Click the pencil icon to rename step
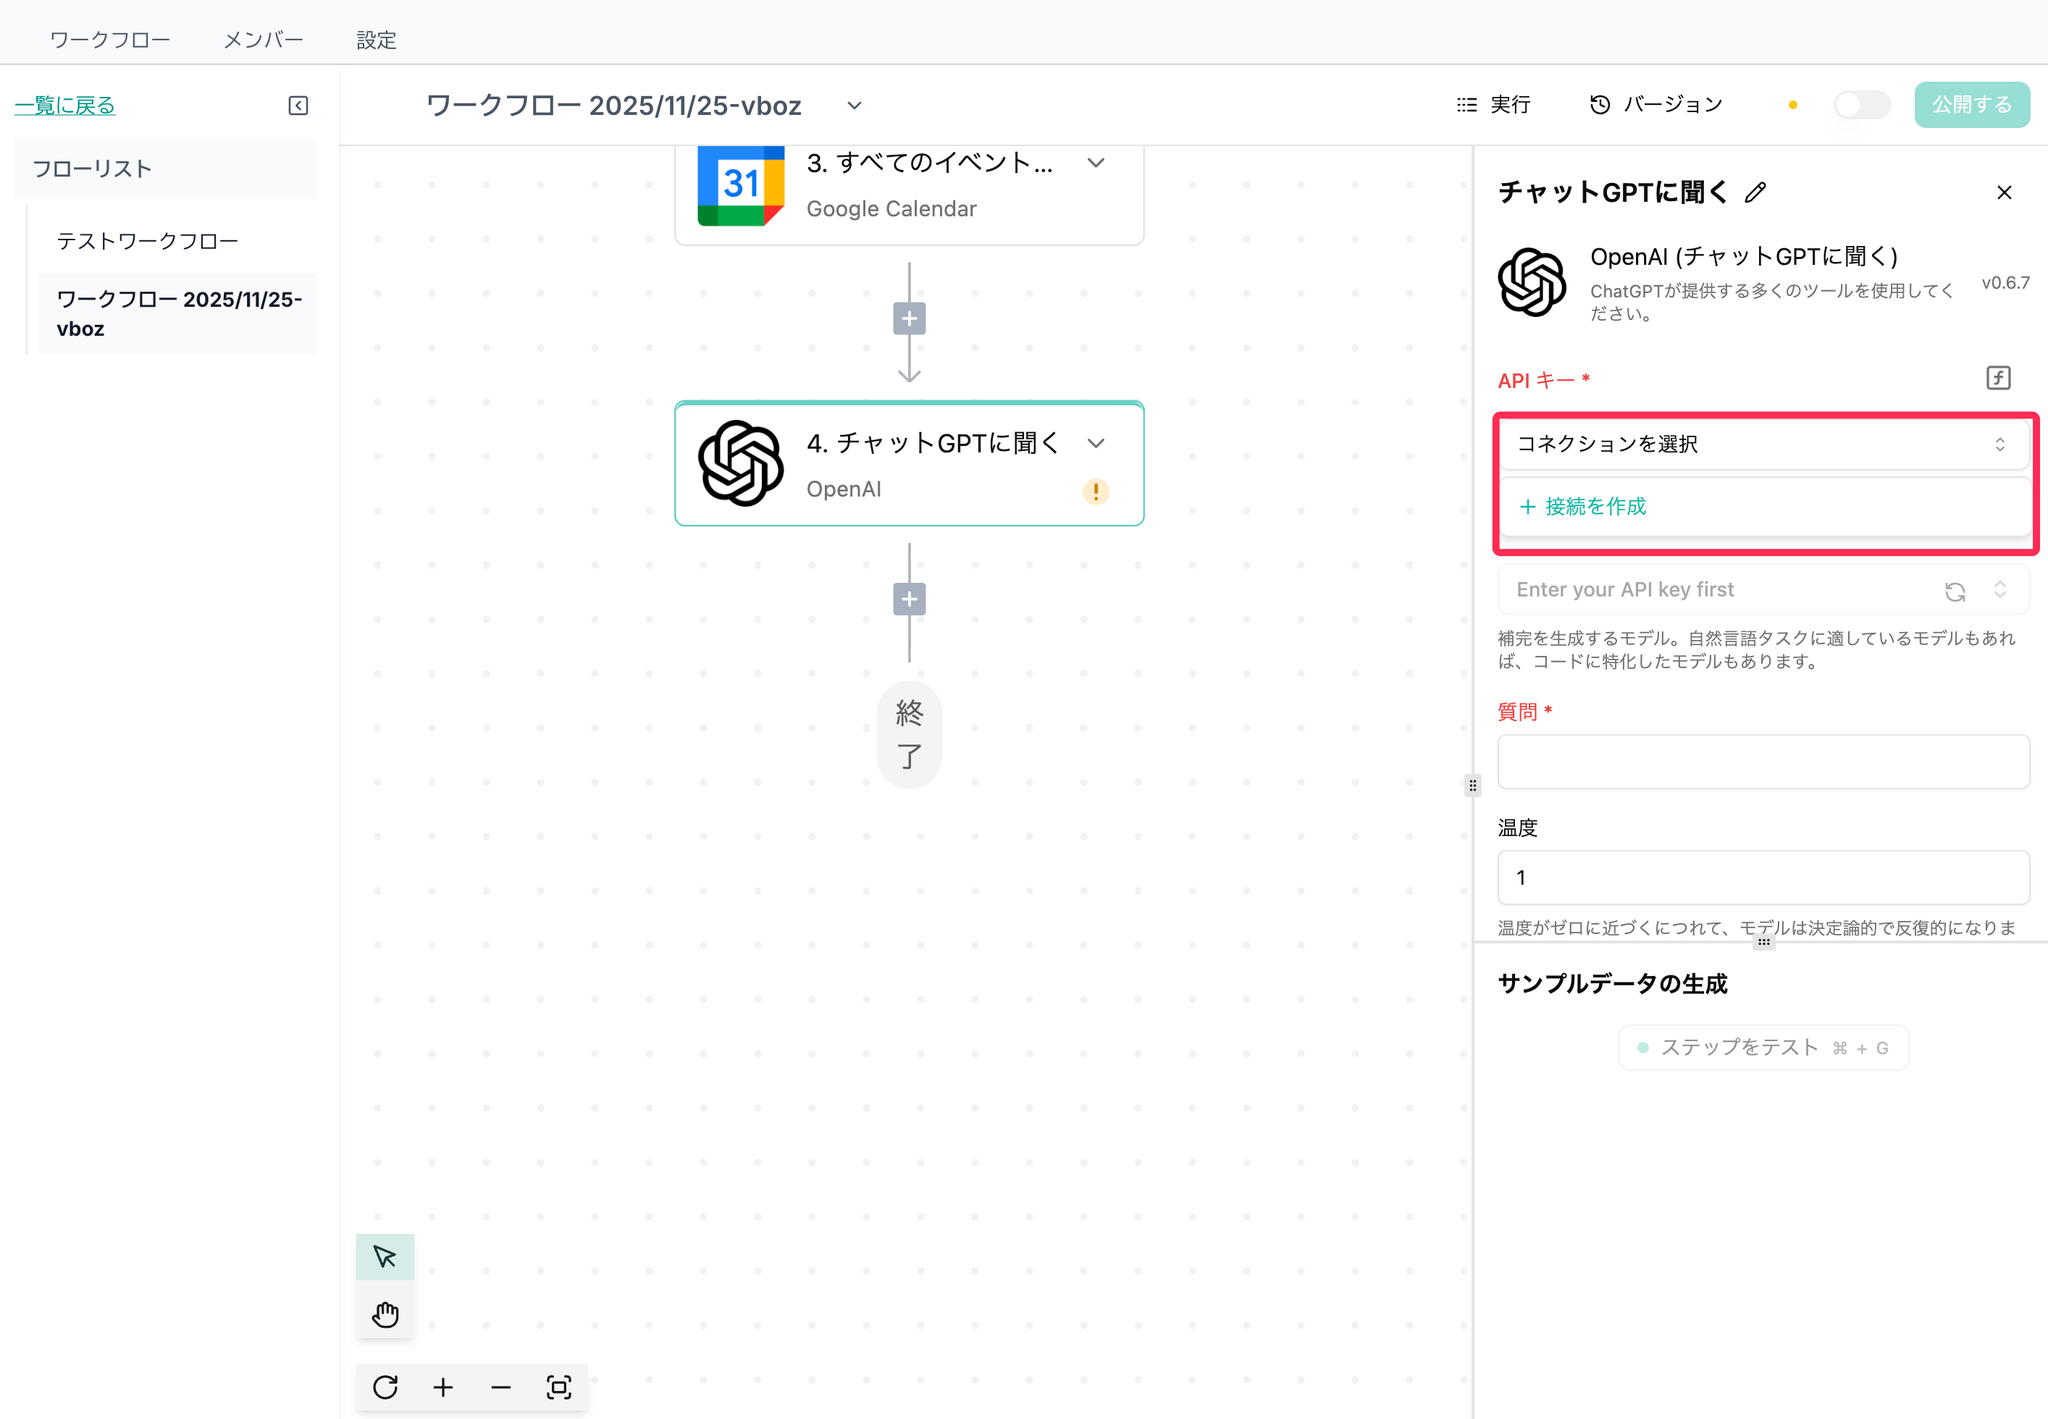The height and width of the screenshot is (1419, 2048). point(1756,193)
